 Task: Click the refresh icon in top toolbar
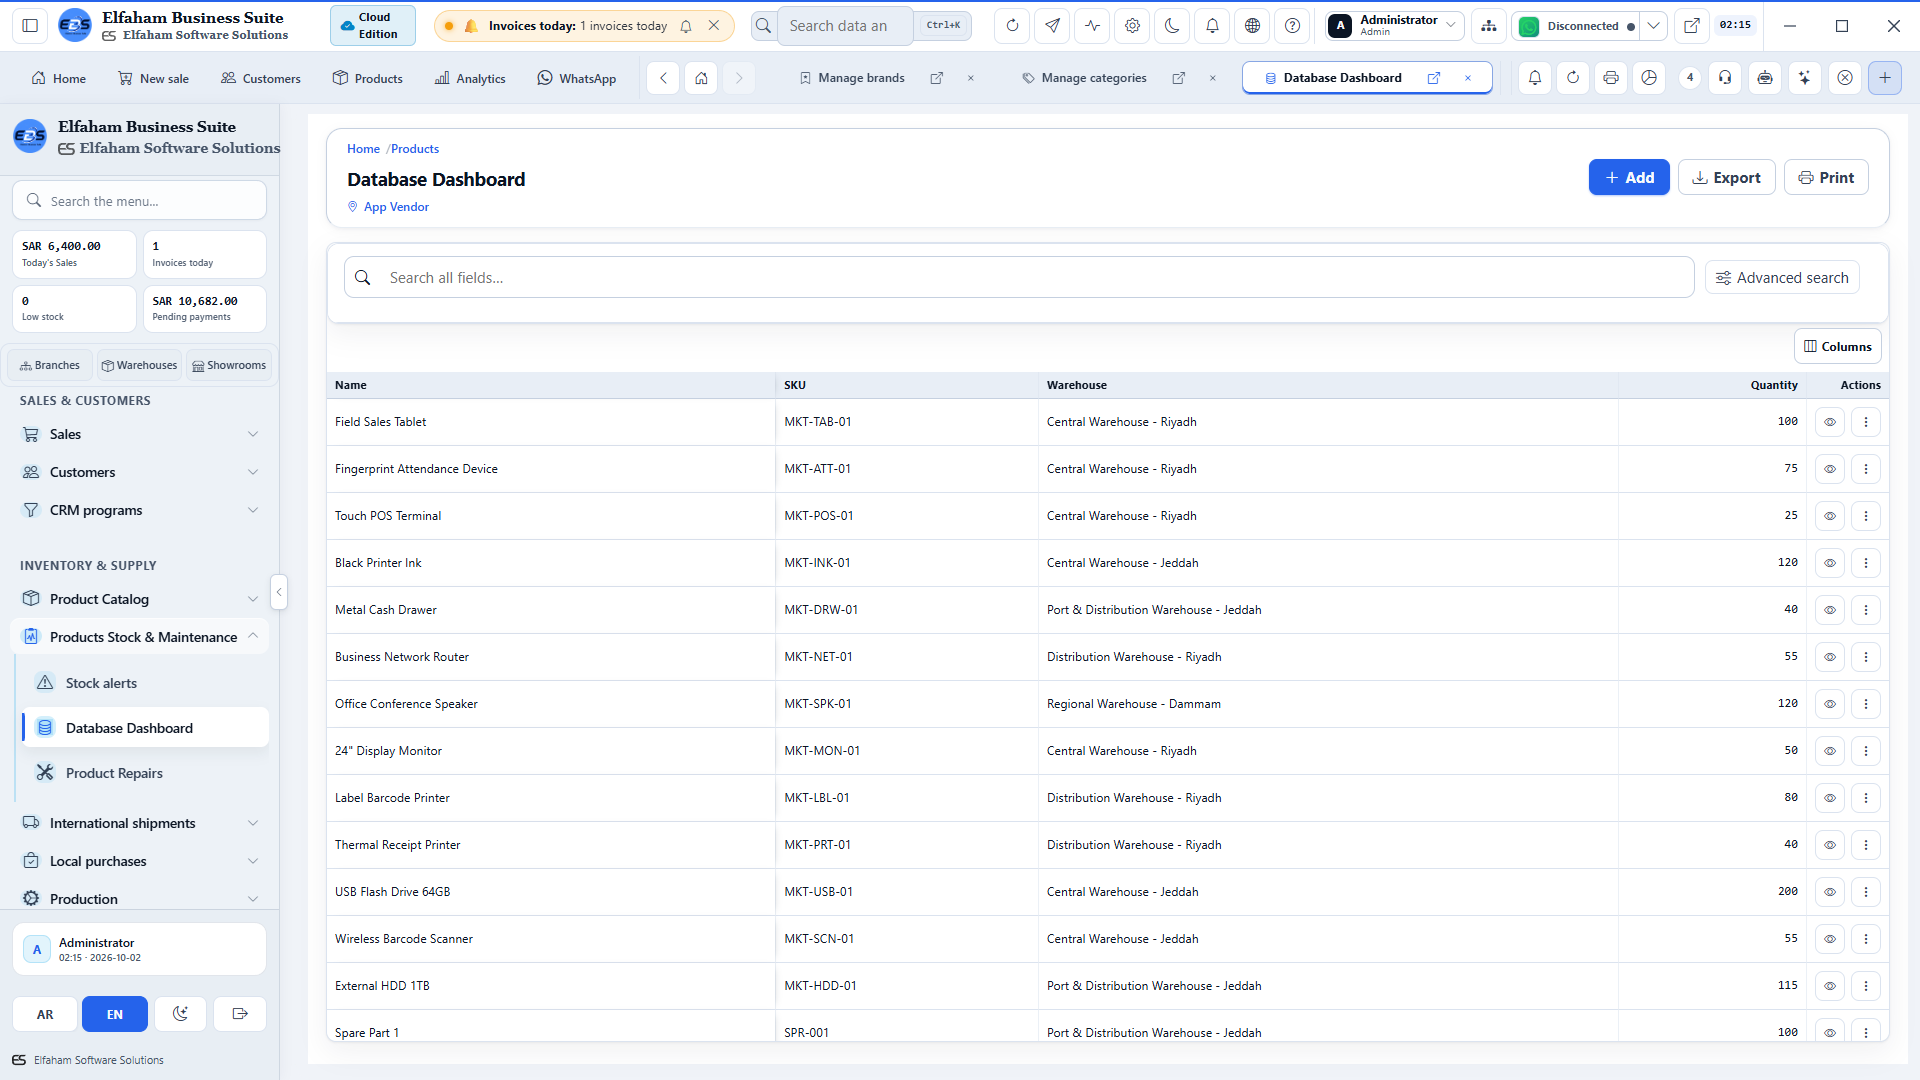tap(1012, 26)
